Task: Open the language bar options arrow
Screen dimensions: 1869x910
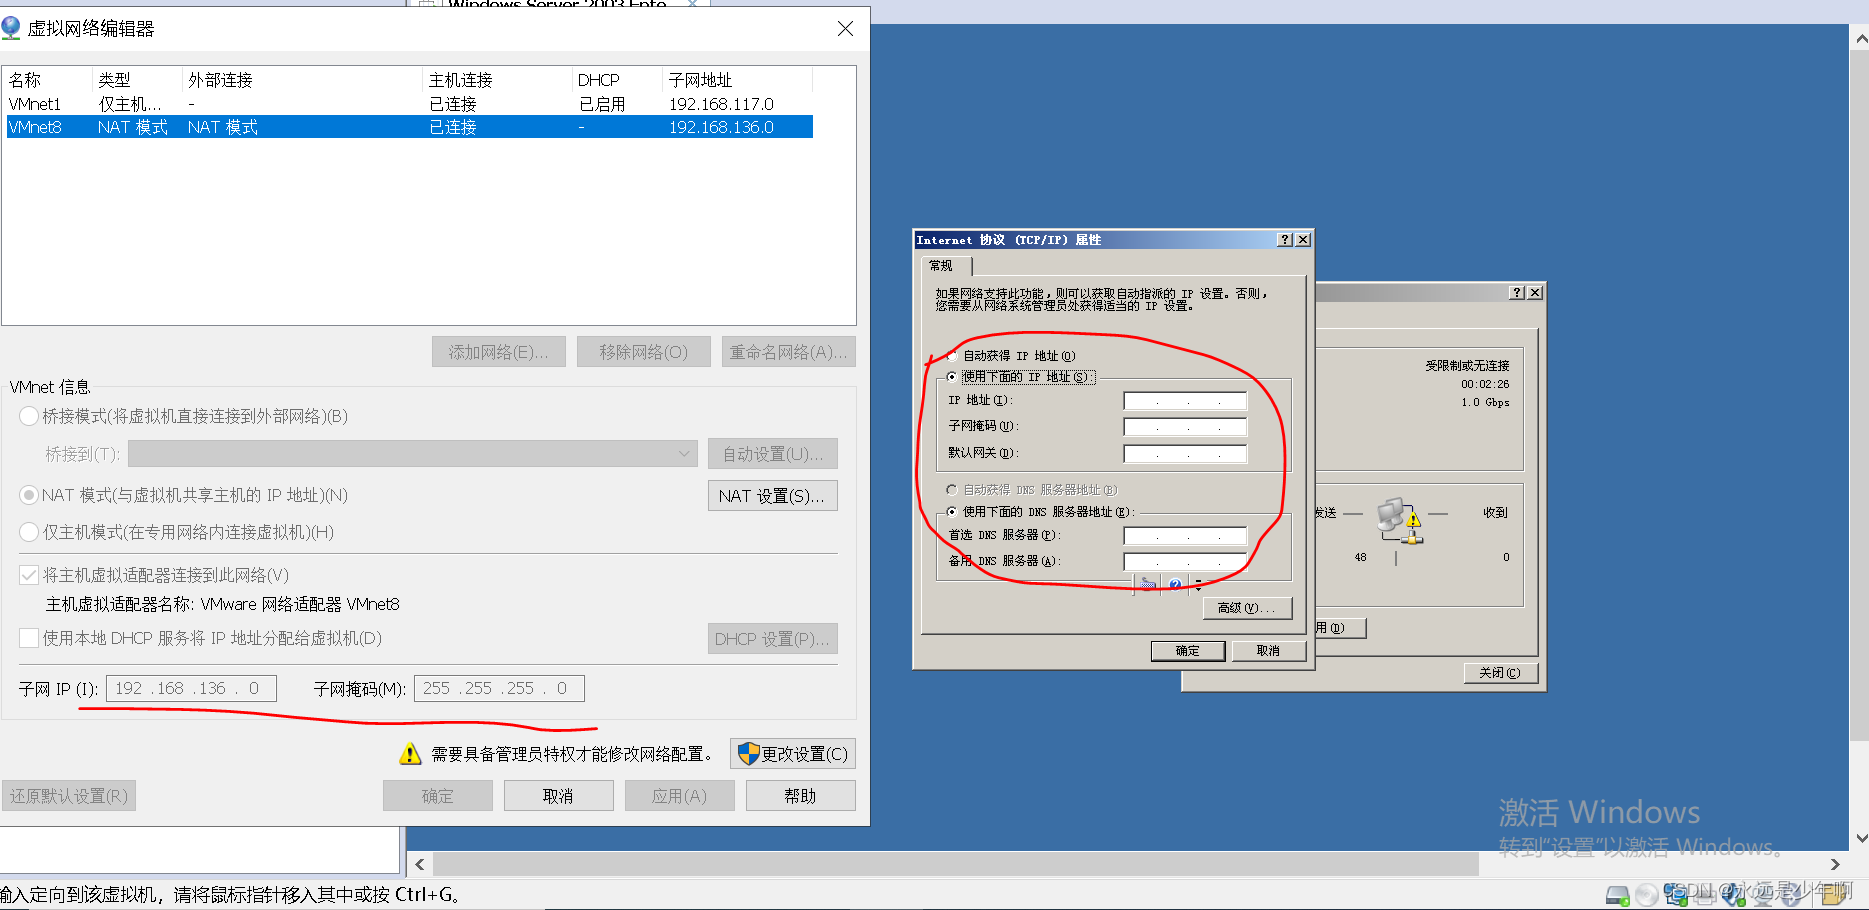Action: (1198, 586)
